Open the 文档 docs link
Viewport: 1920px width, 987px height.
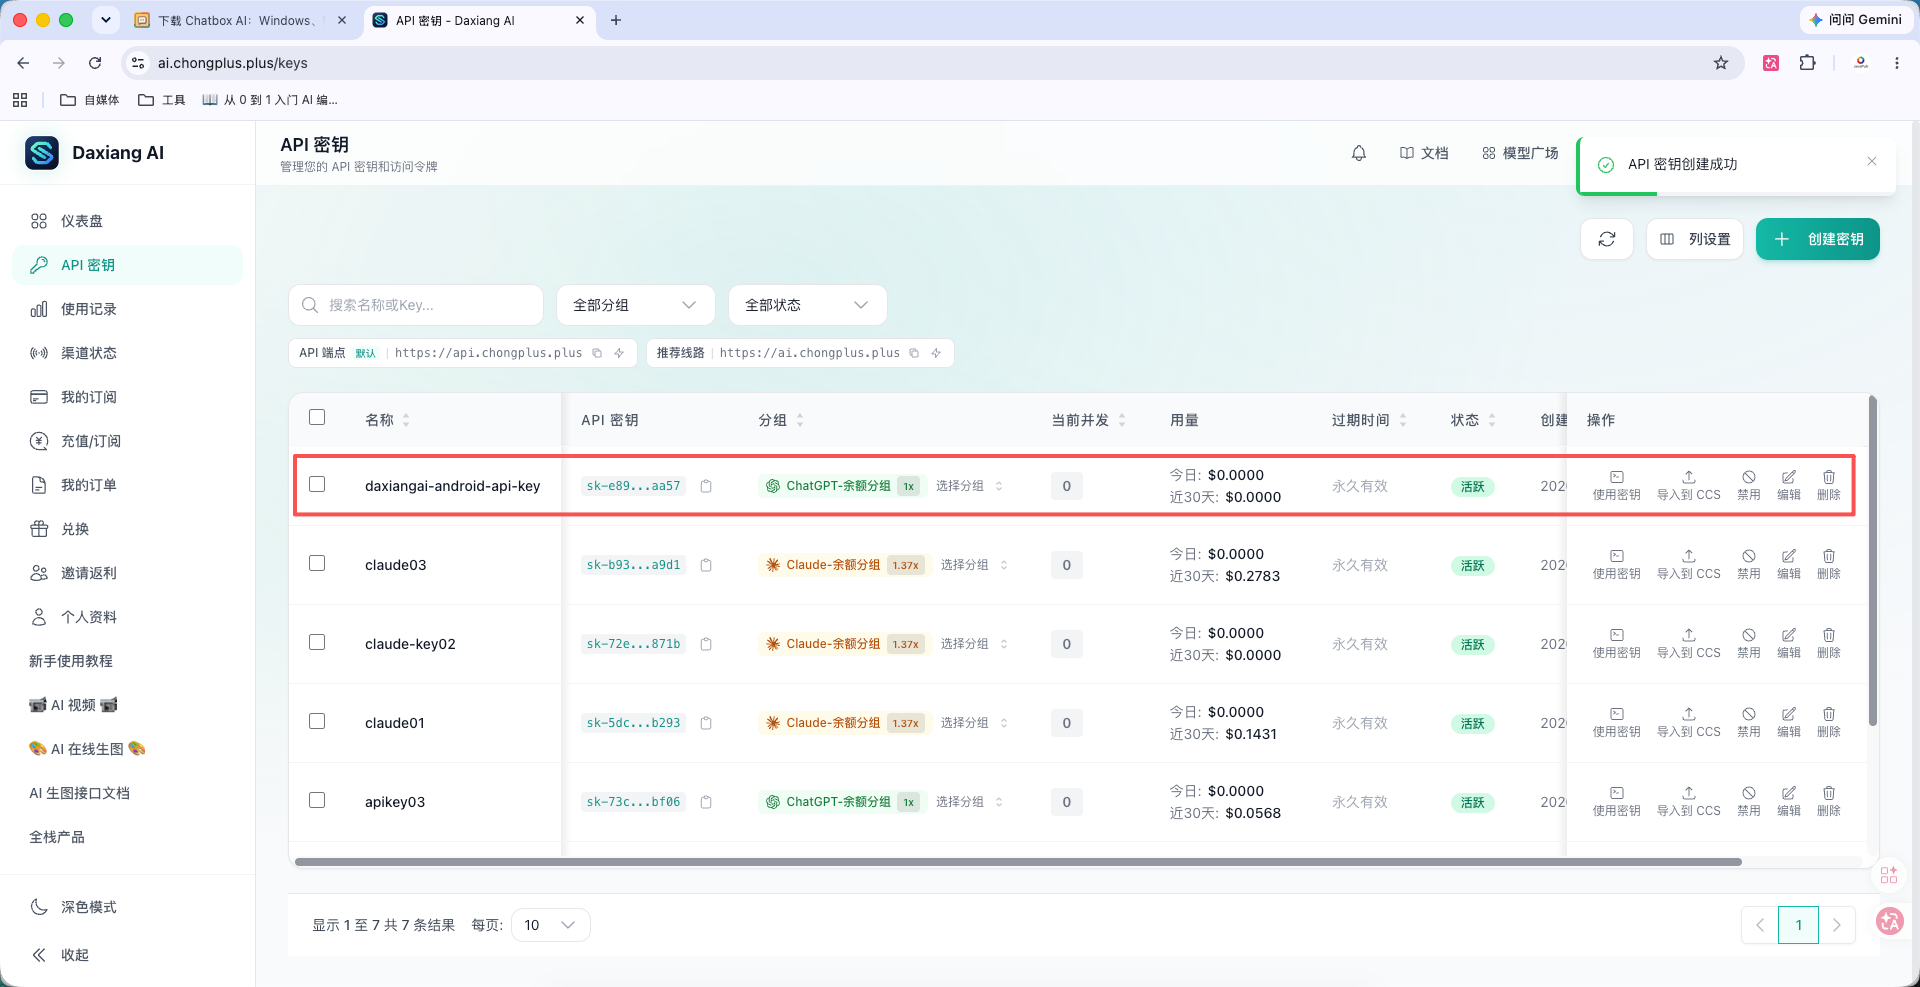1424,153
